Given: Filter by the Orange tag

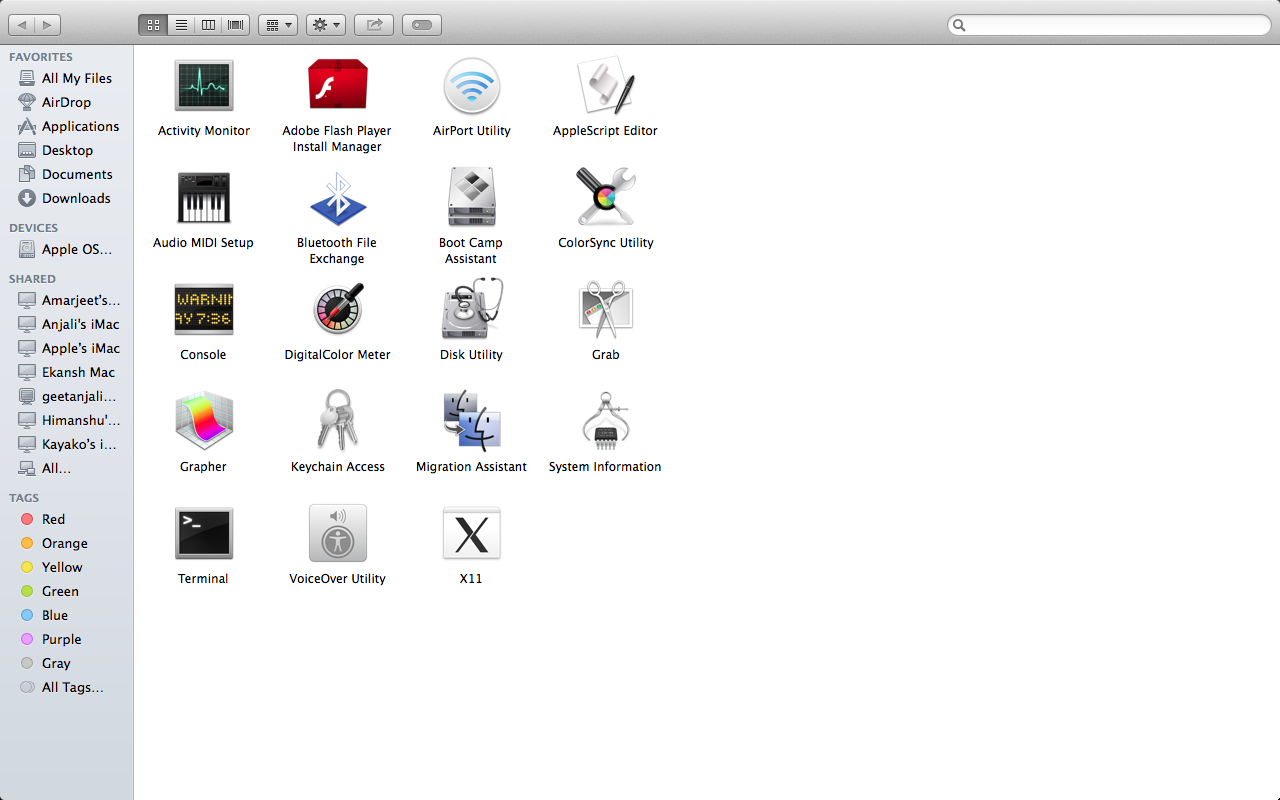Looking at the screenshot, I should click(x=66, y=543).
